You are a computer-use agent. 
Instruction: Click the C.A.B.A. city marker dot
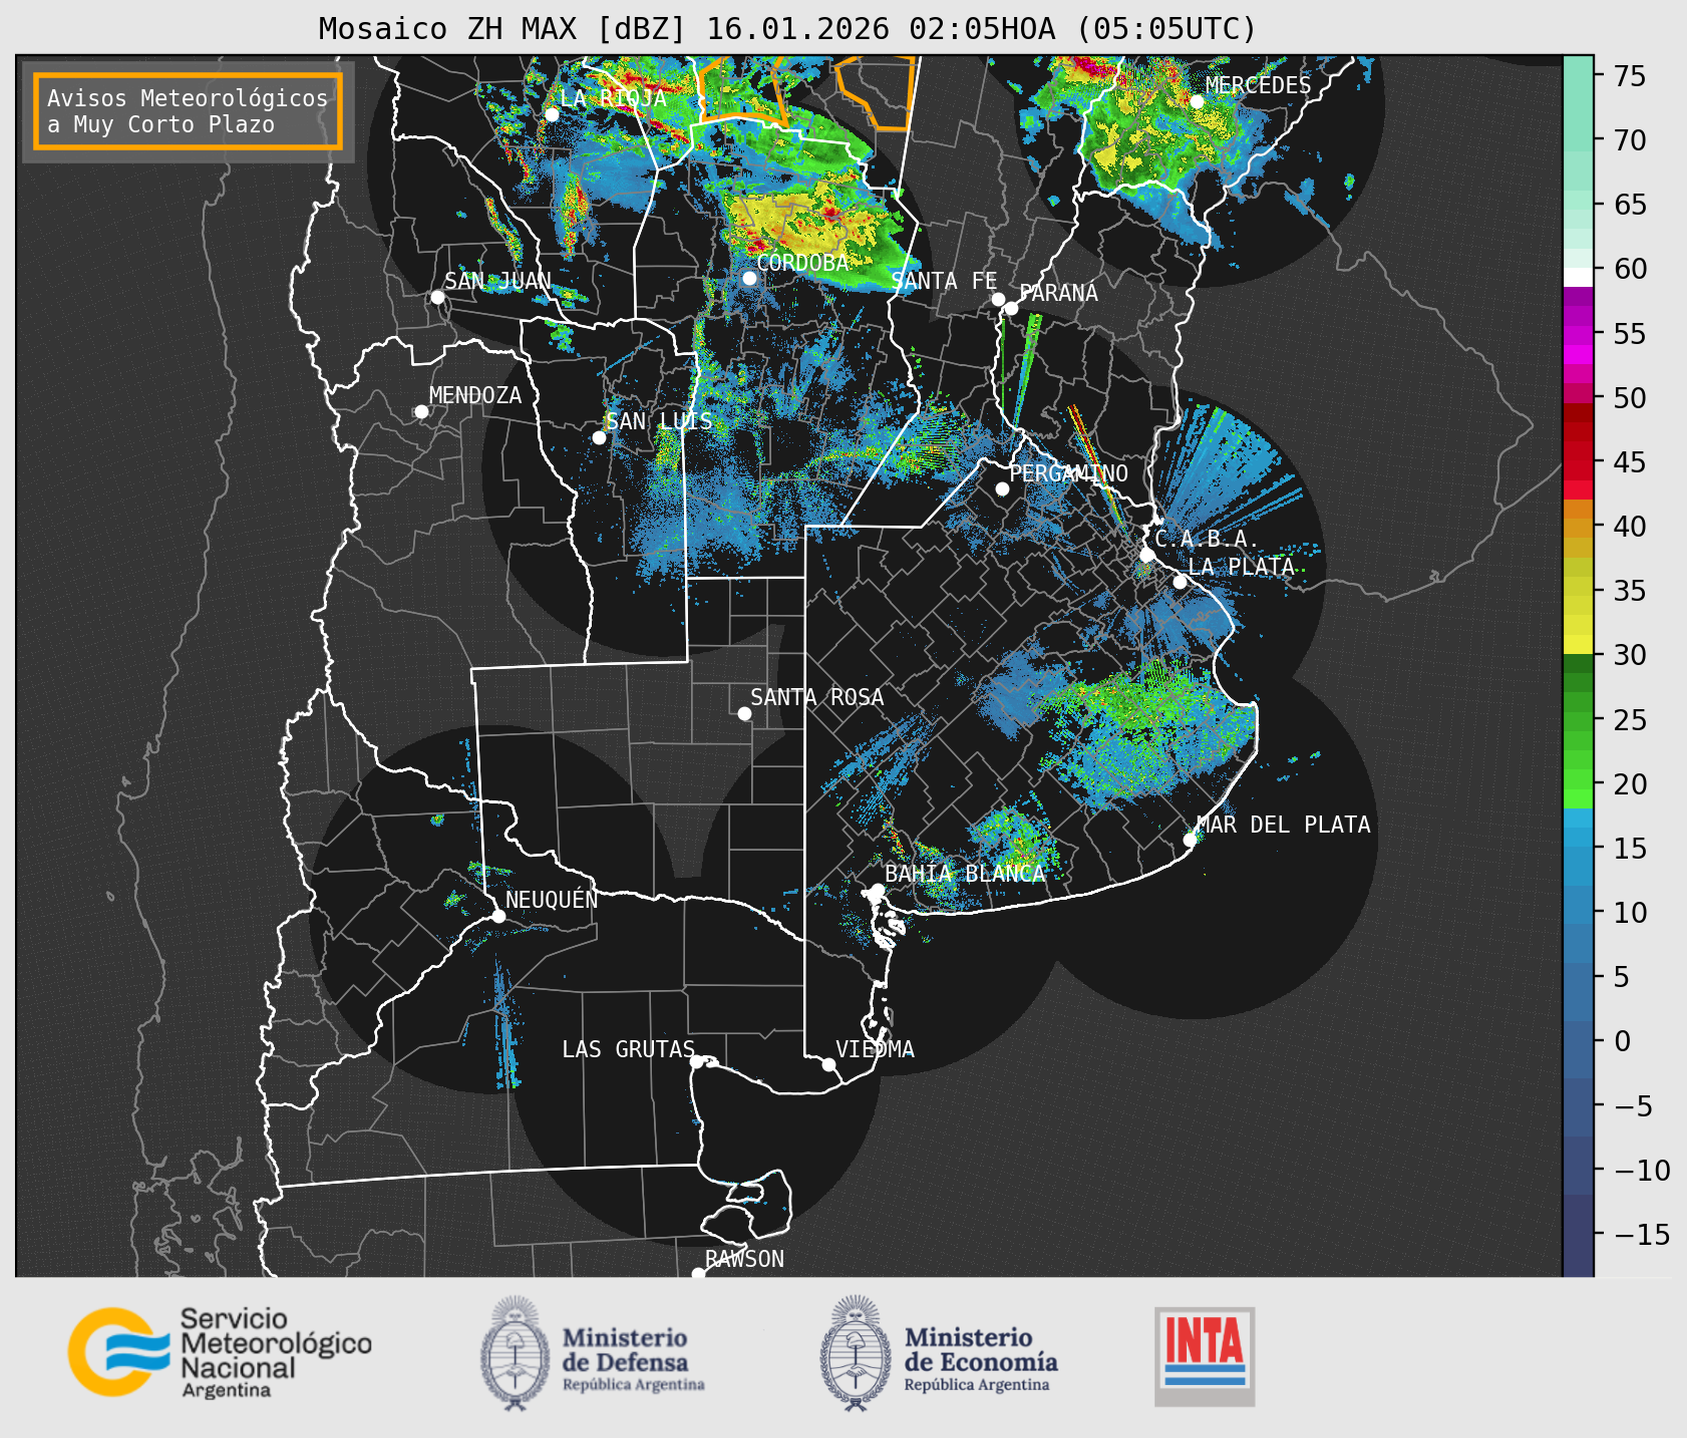click(1147, 555)
